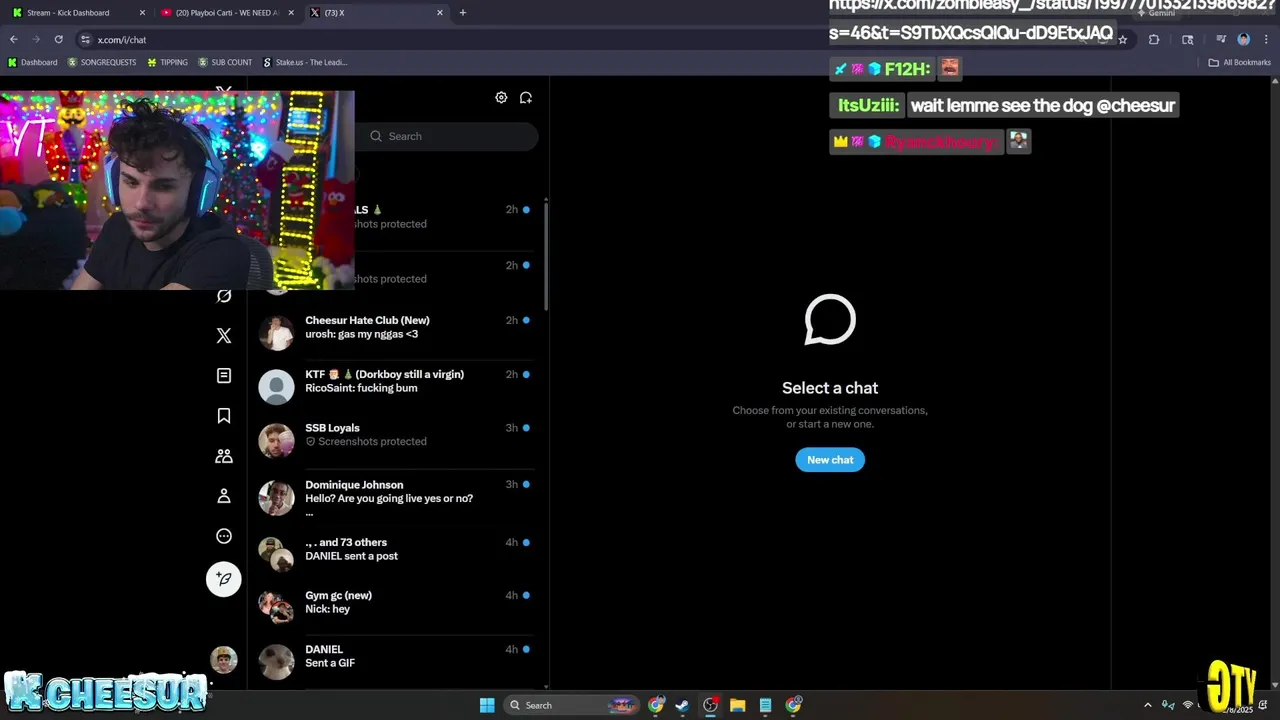Click the account avatar at sidebar bottom
This screenshot has width=1280, height=720.
(224, 660)
